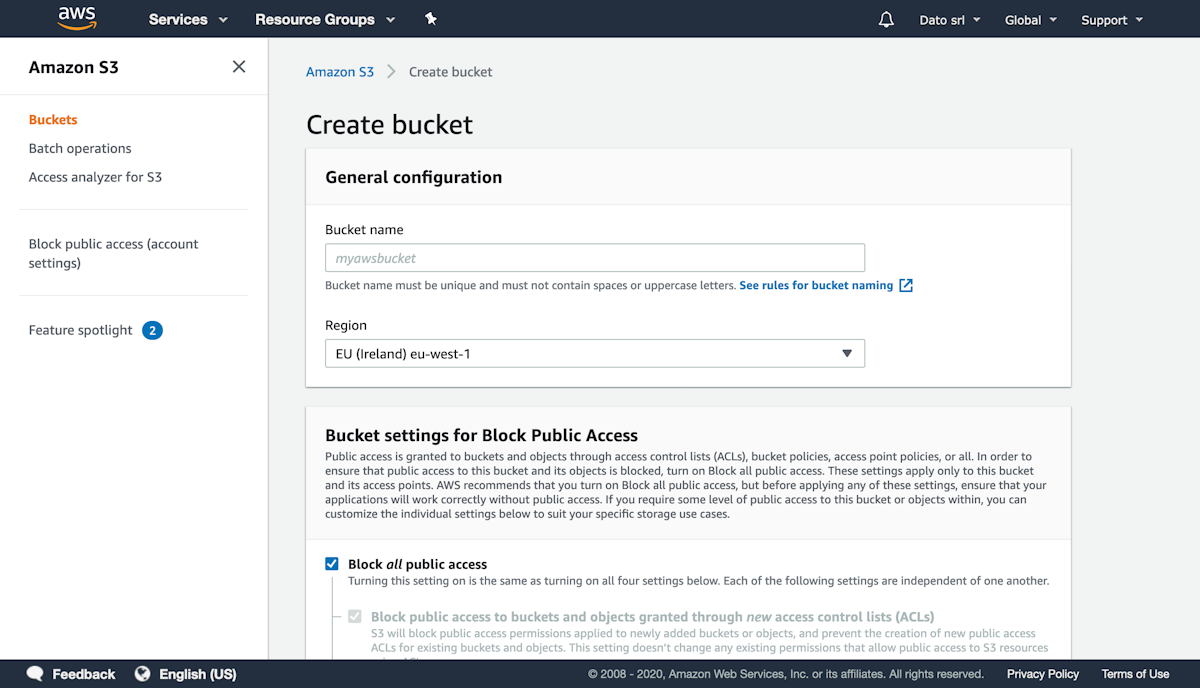1200x688 pixels.
Task: Click the Feature spotlight badge number
Action: [152, 330]
